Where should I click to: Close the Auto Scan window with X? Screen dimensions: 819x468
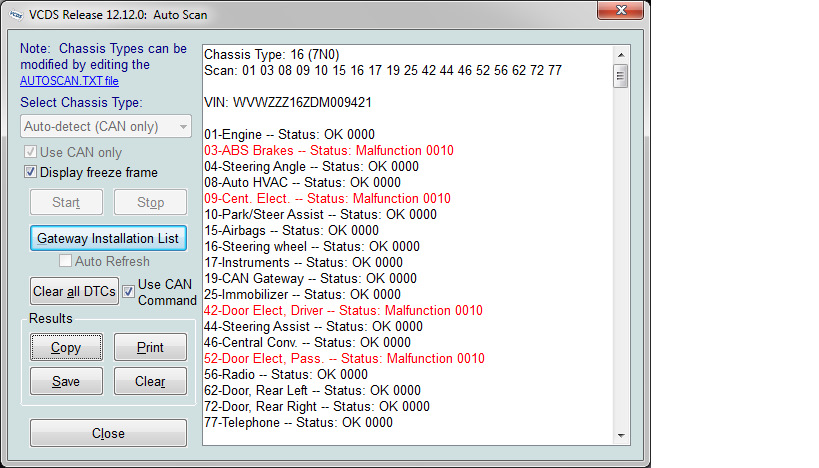click(620, 10)
